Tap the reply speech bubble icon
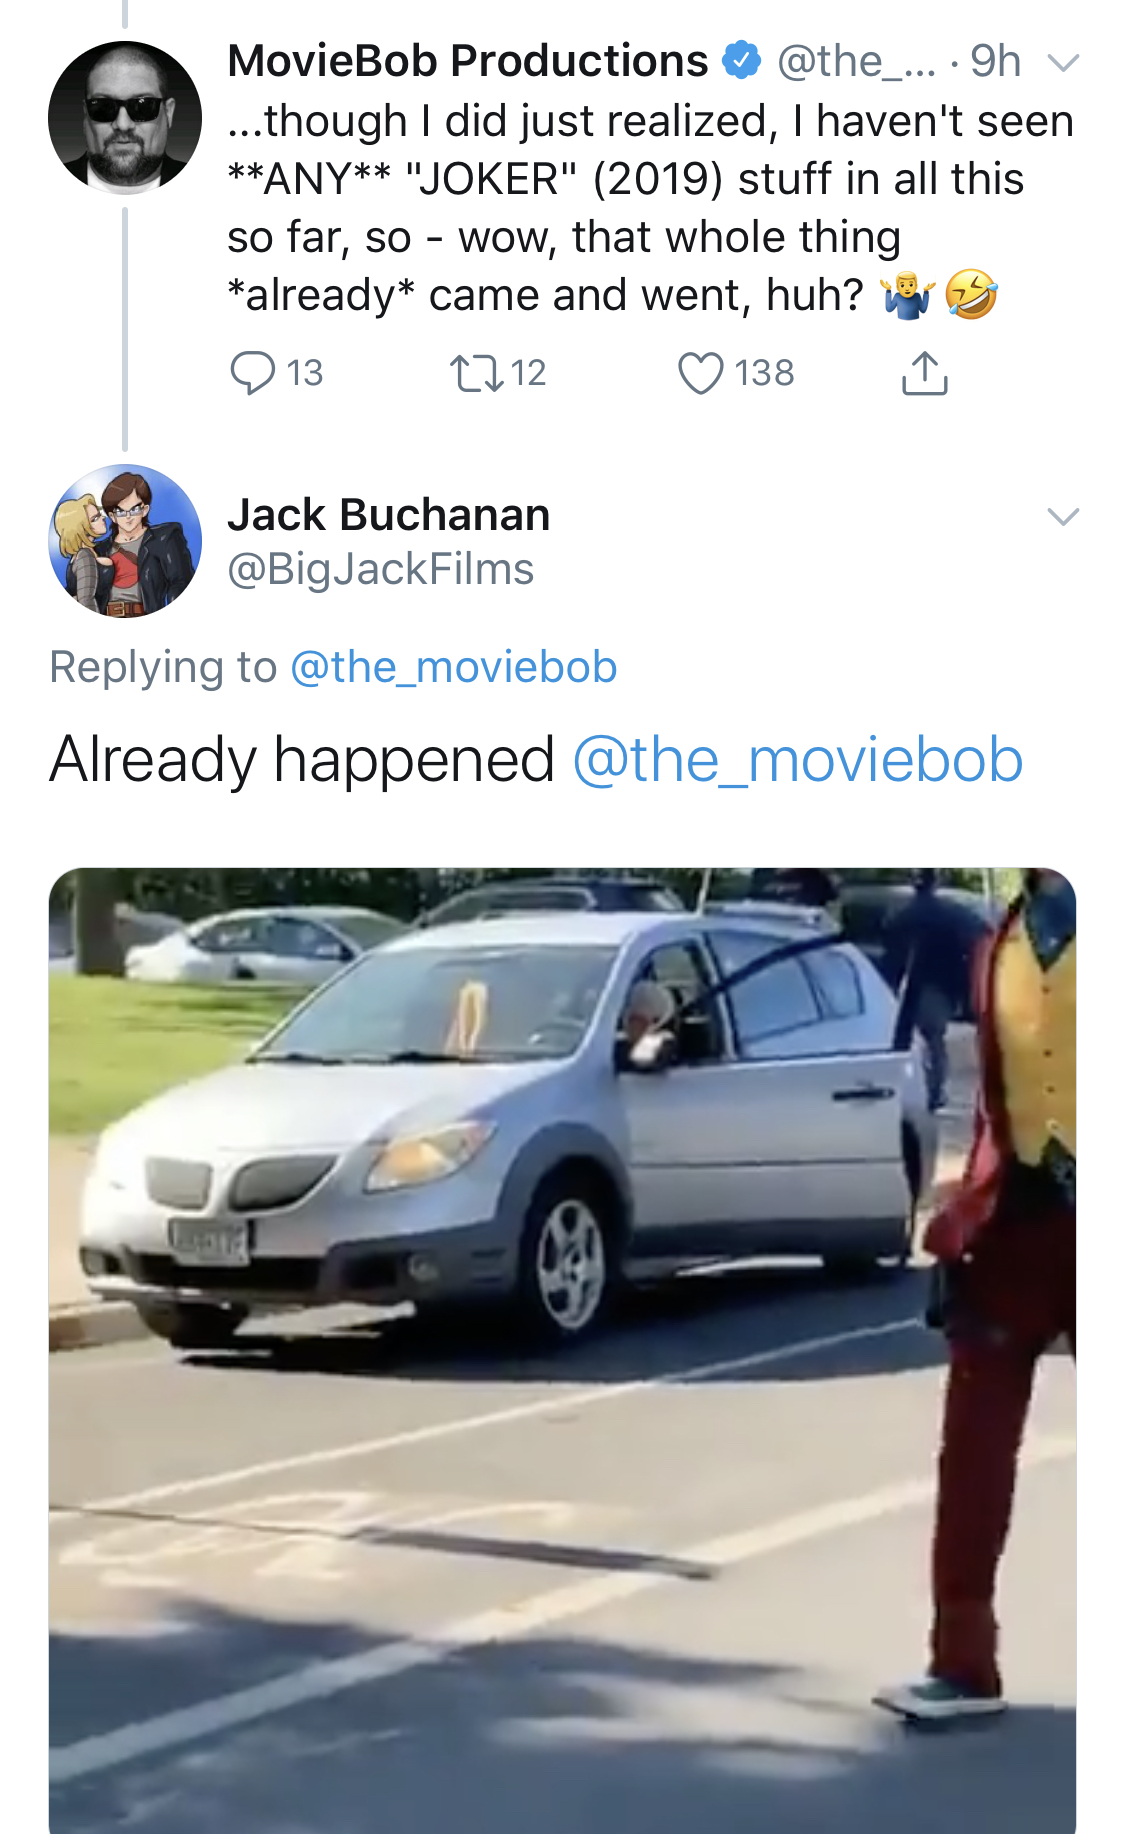Screen dimensions: 1125x1834 pos(252,373)
